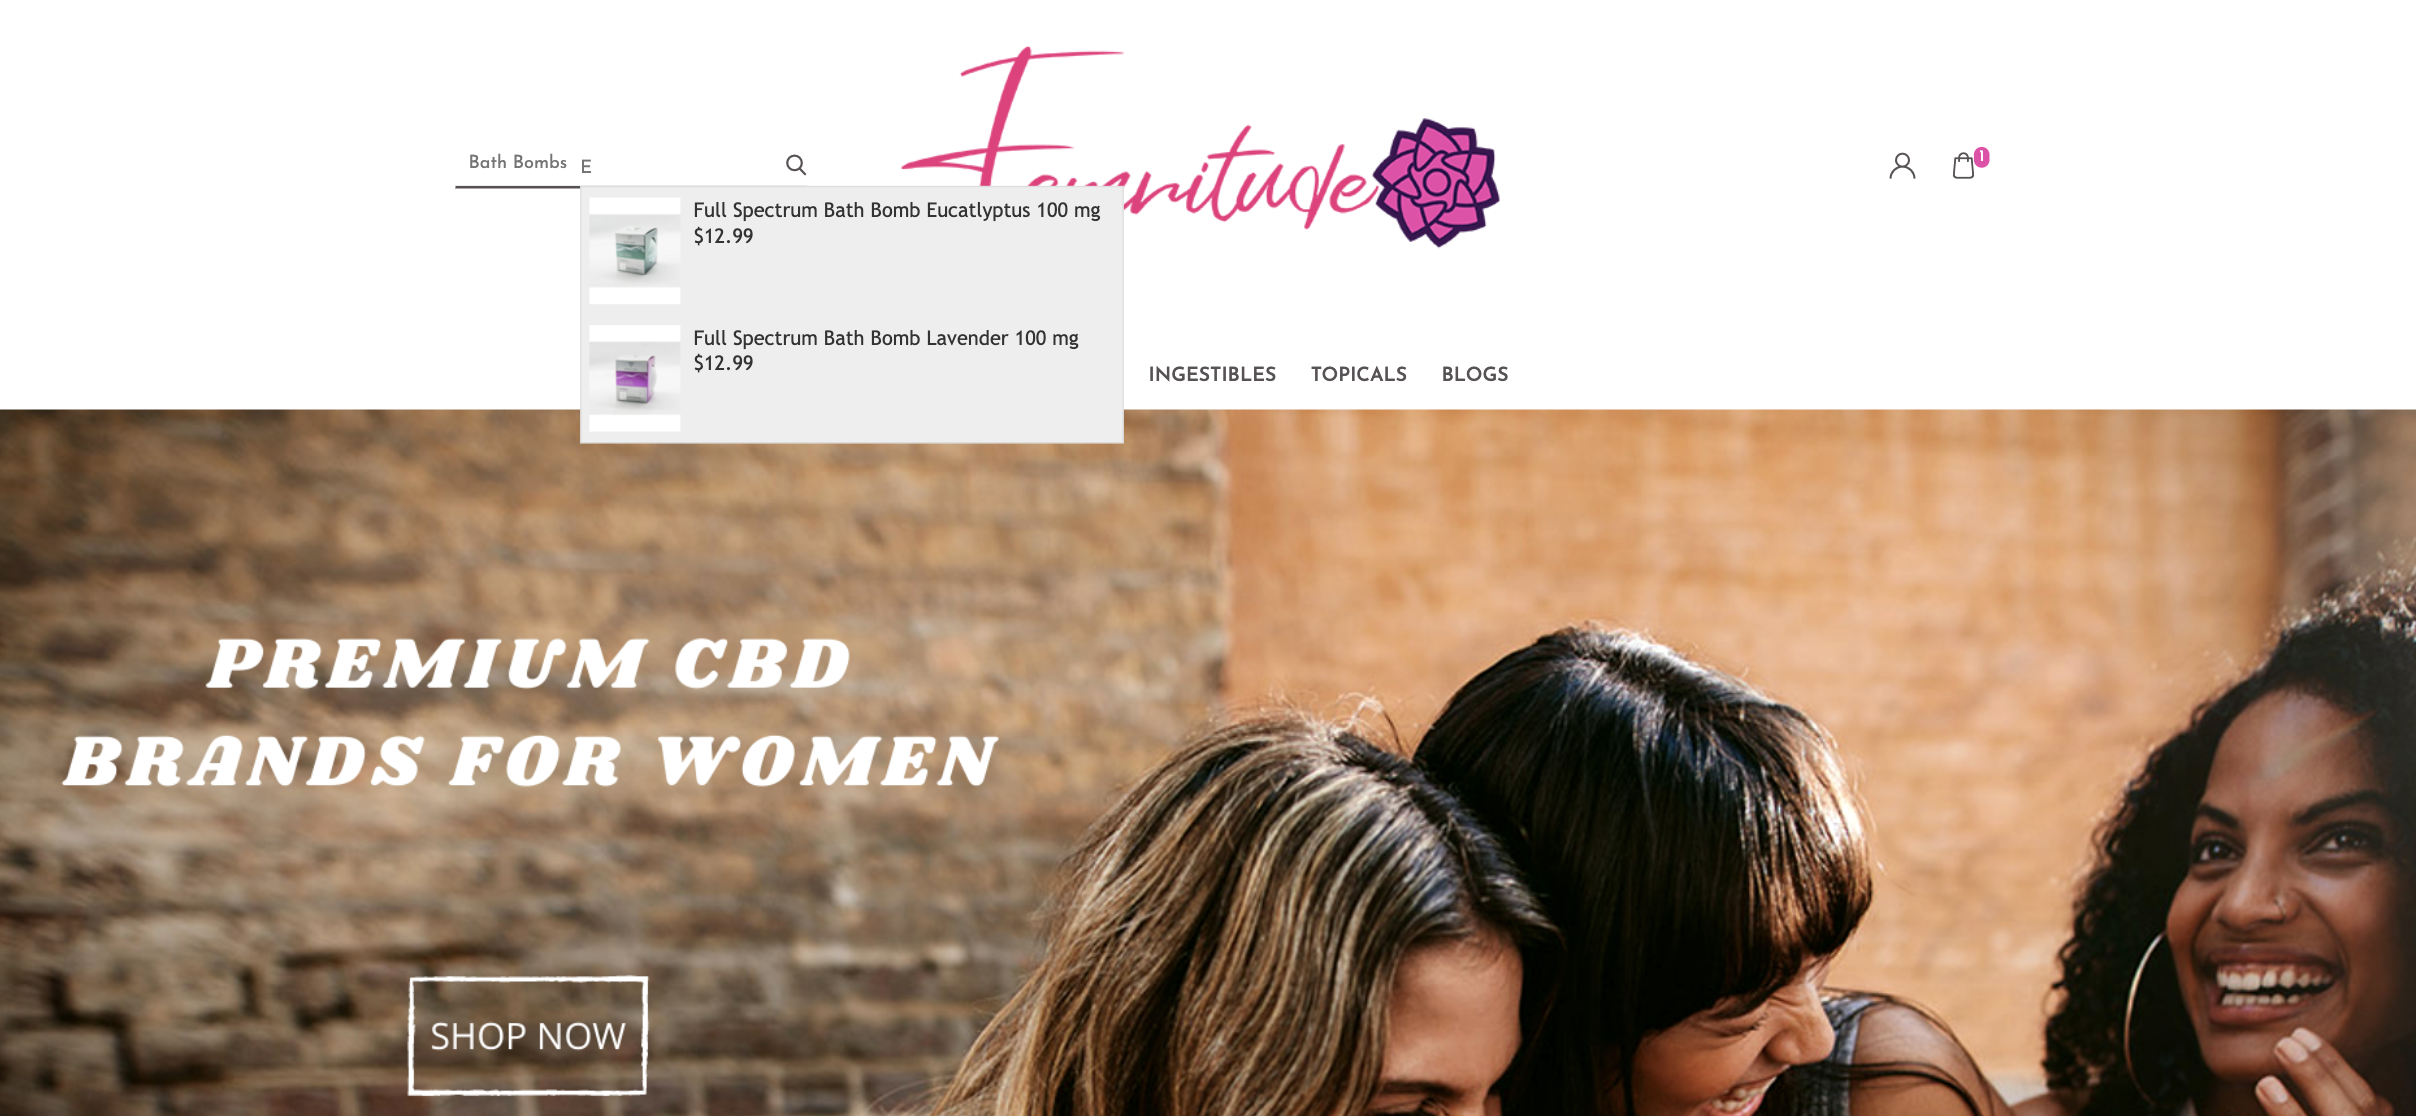Click the SHOP NOW button
This screenshot has width=2416, height=1116.
(528, 1036)
